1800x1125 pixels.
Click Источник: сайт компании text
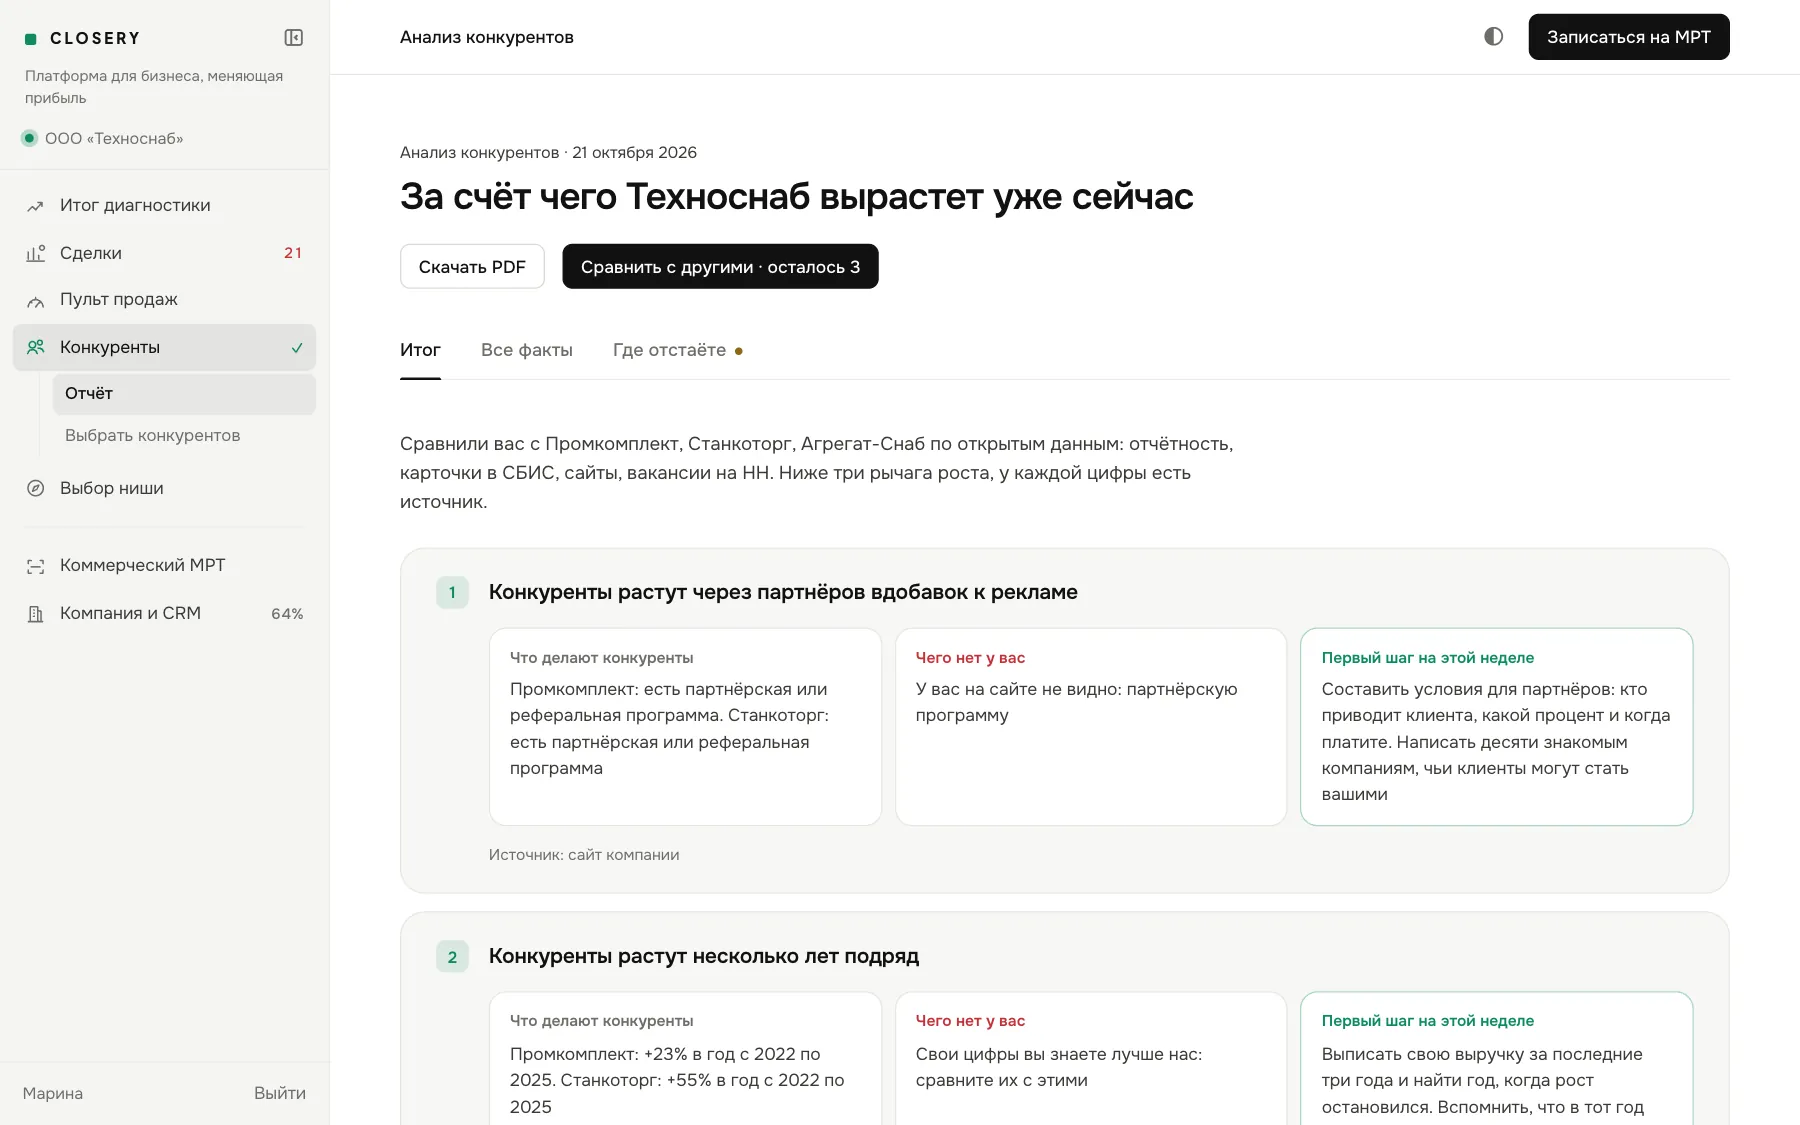584,855
